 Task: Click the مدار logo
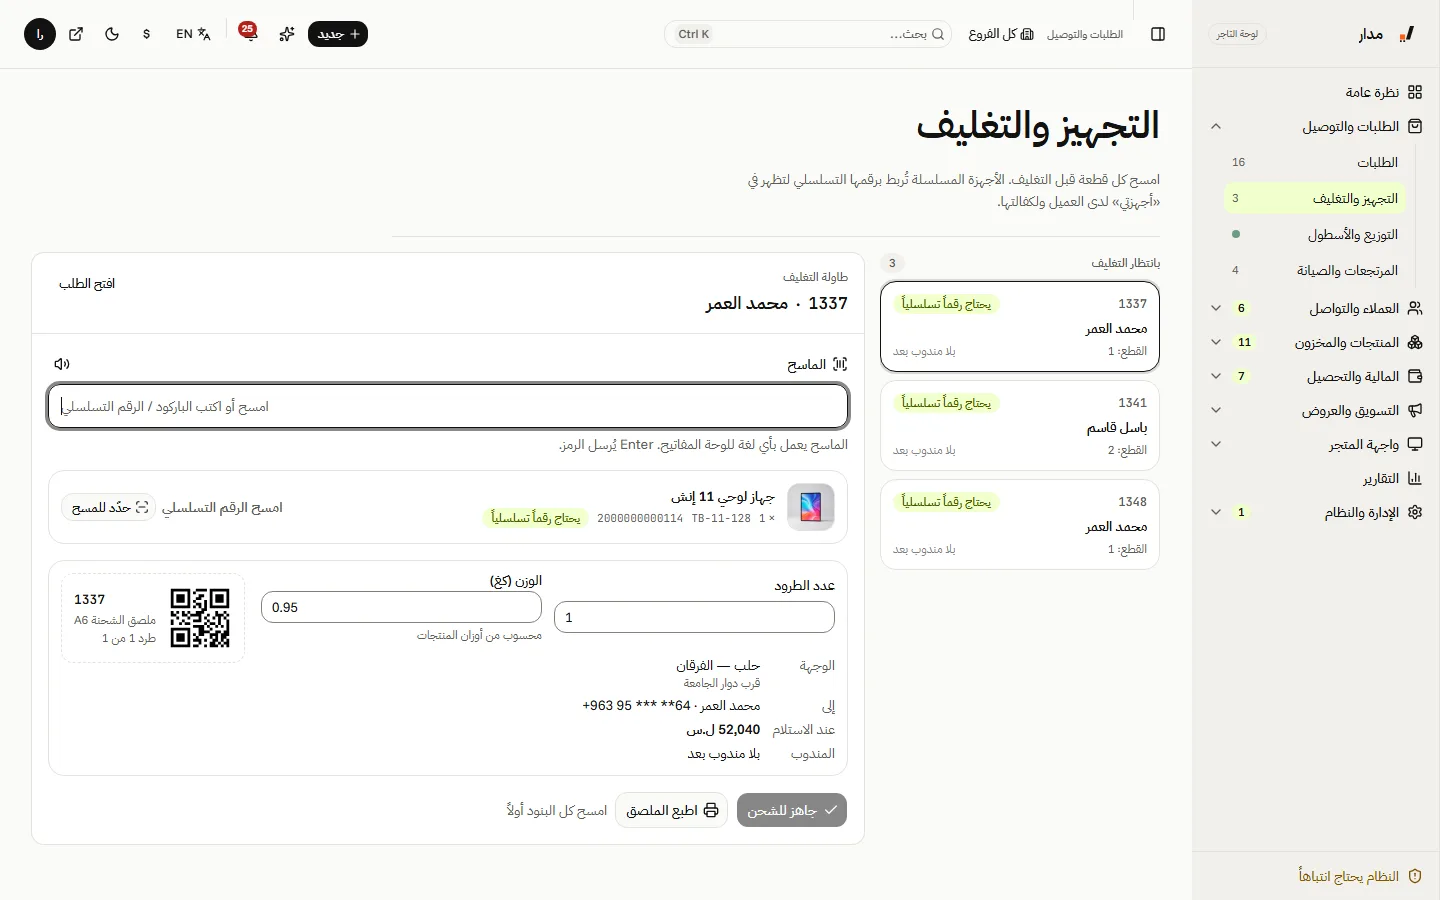coord(1386,34)
